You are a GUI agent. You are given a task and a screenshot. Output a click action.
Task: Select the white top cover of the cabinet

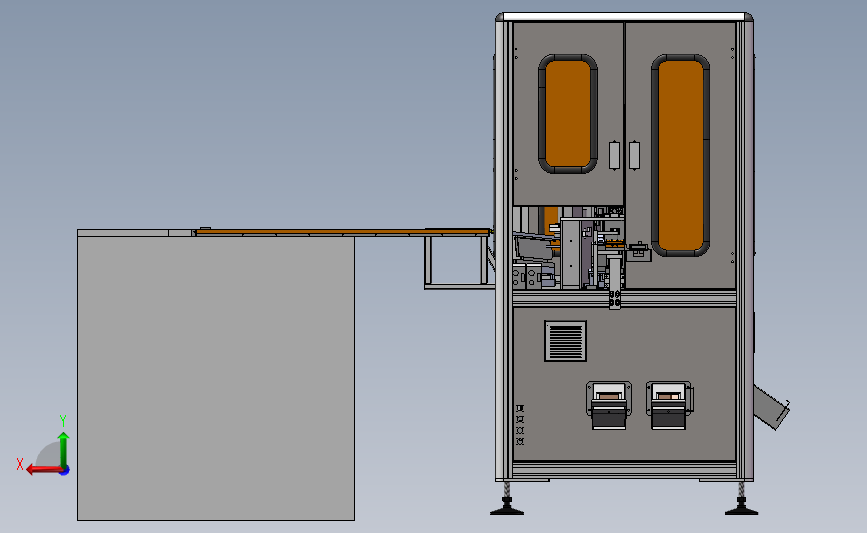tap(625, 17)
